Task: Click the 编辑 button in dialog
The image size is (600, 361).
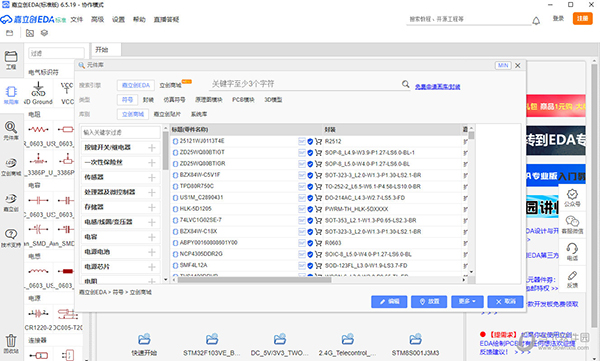Action: 389,302
